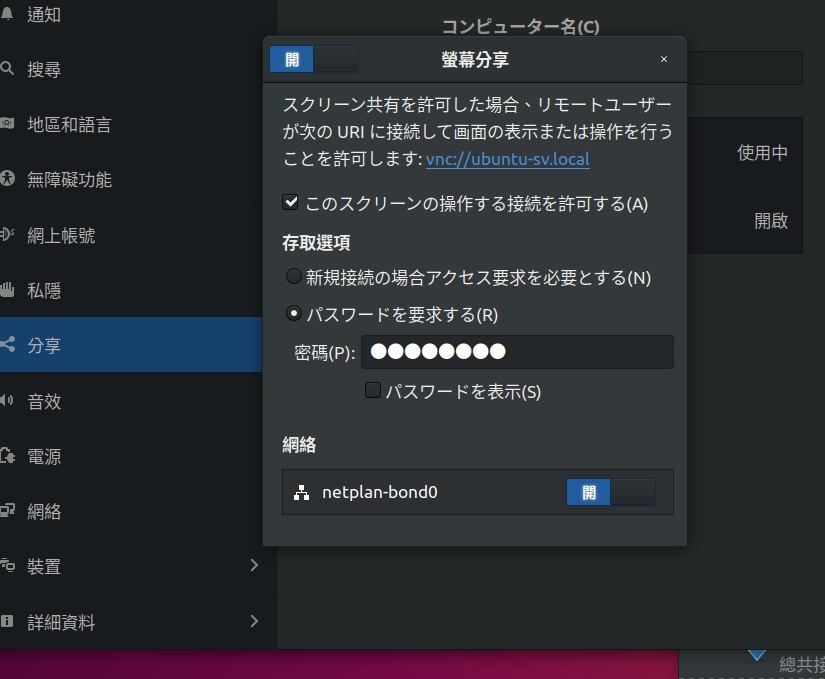
Task: Click the accessibility icon beside 無障礙功能
Action: click(6, 179)
